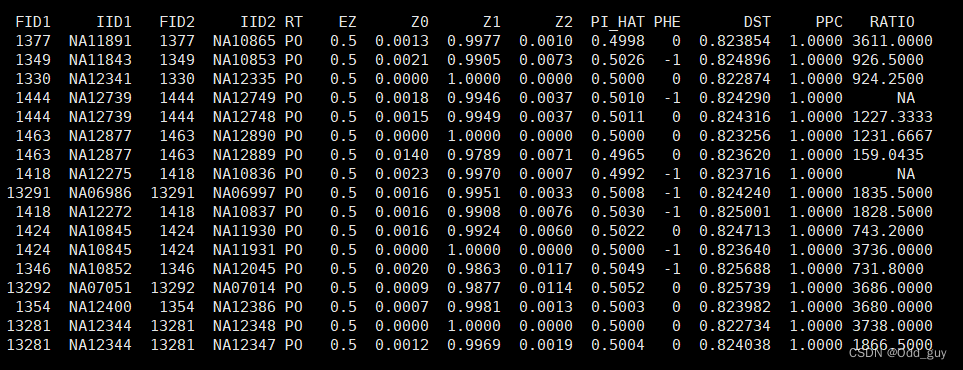Select RATIO value 743.2000
The image size is (963, 370).
pyautogui.click(x=888, y=232)
